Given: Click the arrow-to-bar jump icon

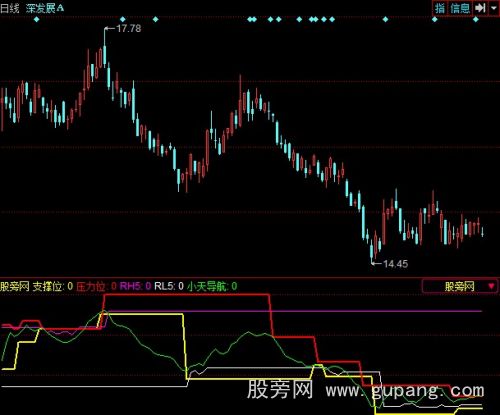Looking at the screenshot, I should tap(480, 8).
